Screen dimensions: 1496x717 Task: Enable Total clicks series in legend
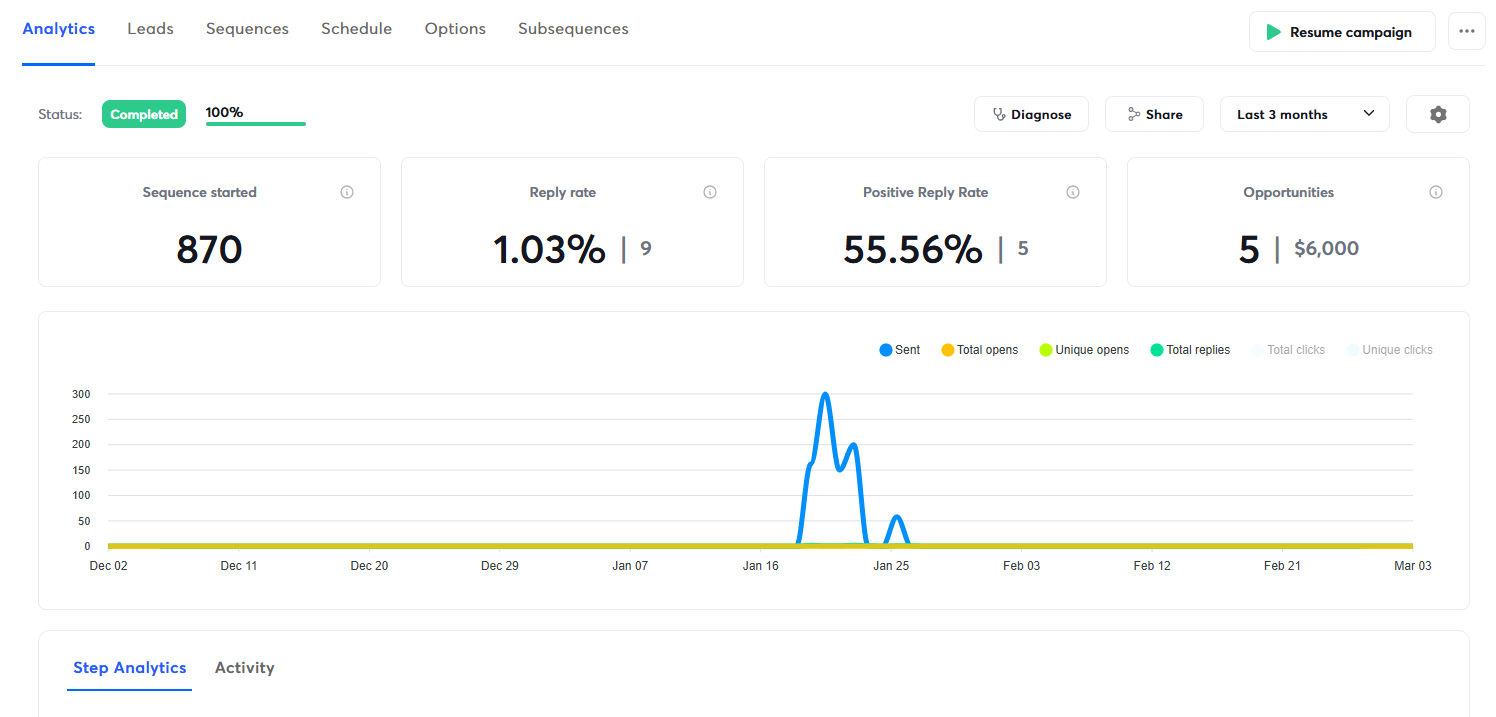pos(1288,350)
